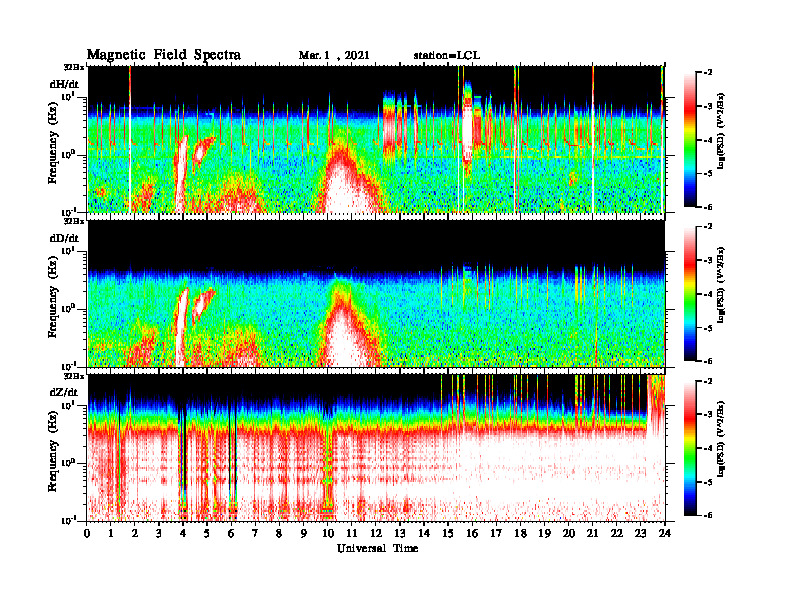
Task: Click hour tick label '22' on Universal Time axis
Action: click(x=616, y=533)
